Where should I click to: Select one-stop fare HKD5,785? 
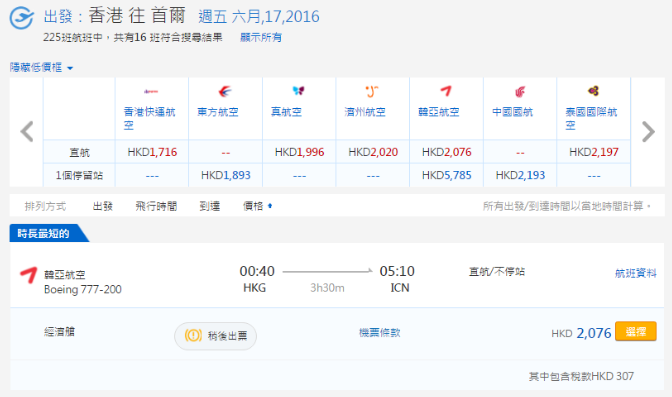point(447,175)
